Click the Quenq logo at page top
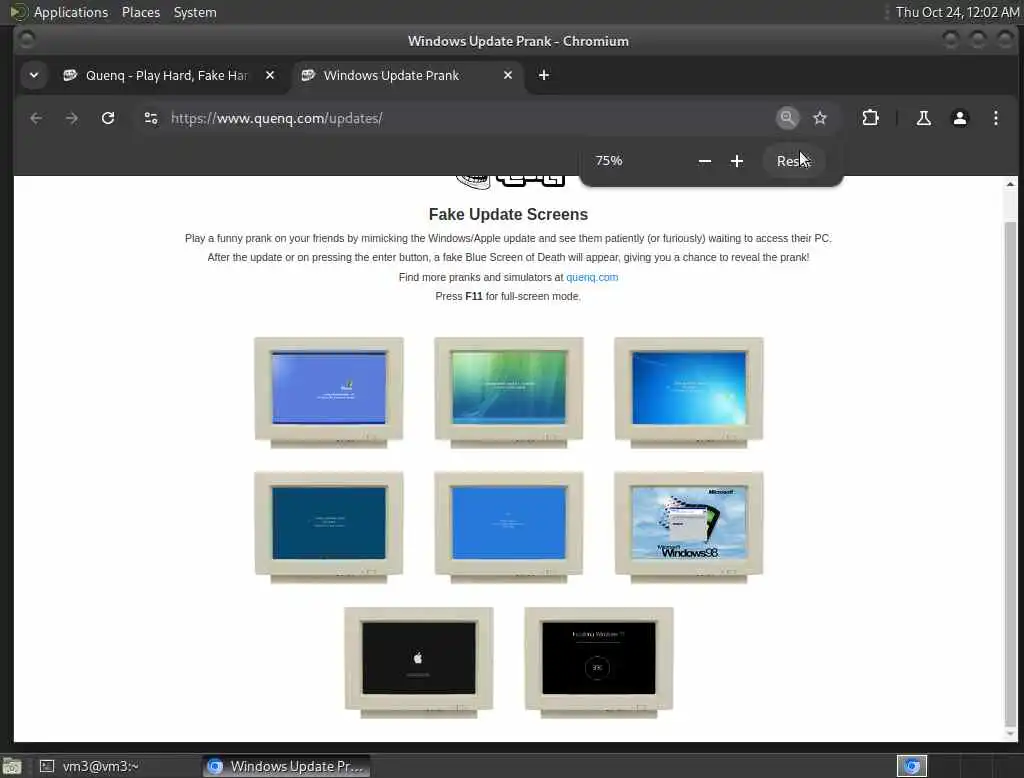The width and height of the screenshot is (1024, 778). [x=510, y=181]
